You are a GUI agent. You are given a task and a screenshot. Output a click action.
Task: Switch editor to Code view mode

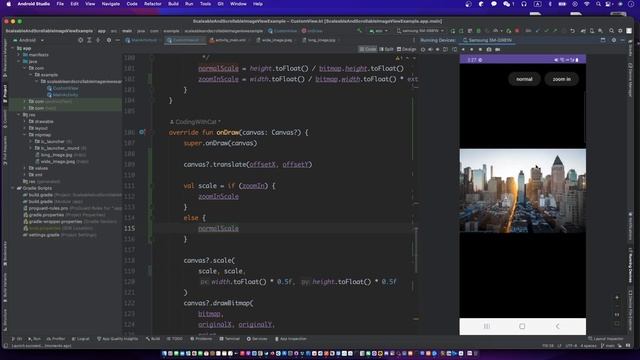point(368,49)
